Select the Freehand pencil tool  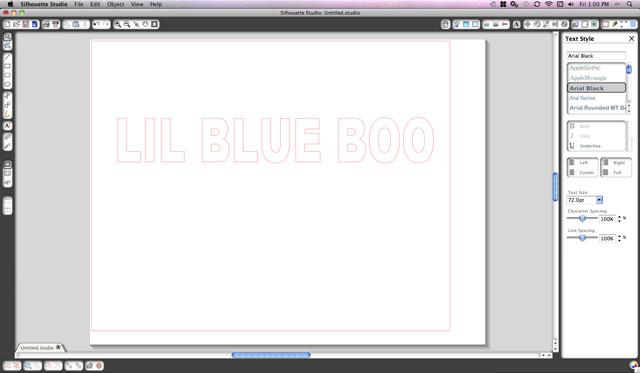coord(7,114)
